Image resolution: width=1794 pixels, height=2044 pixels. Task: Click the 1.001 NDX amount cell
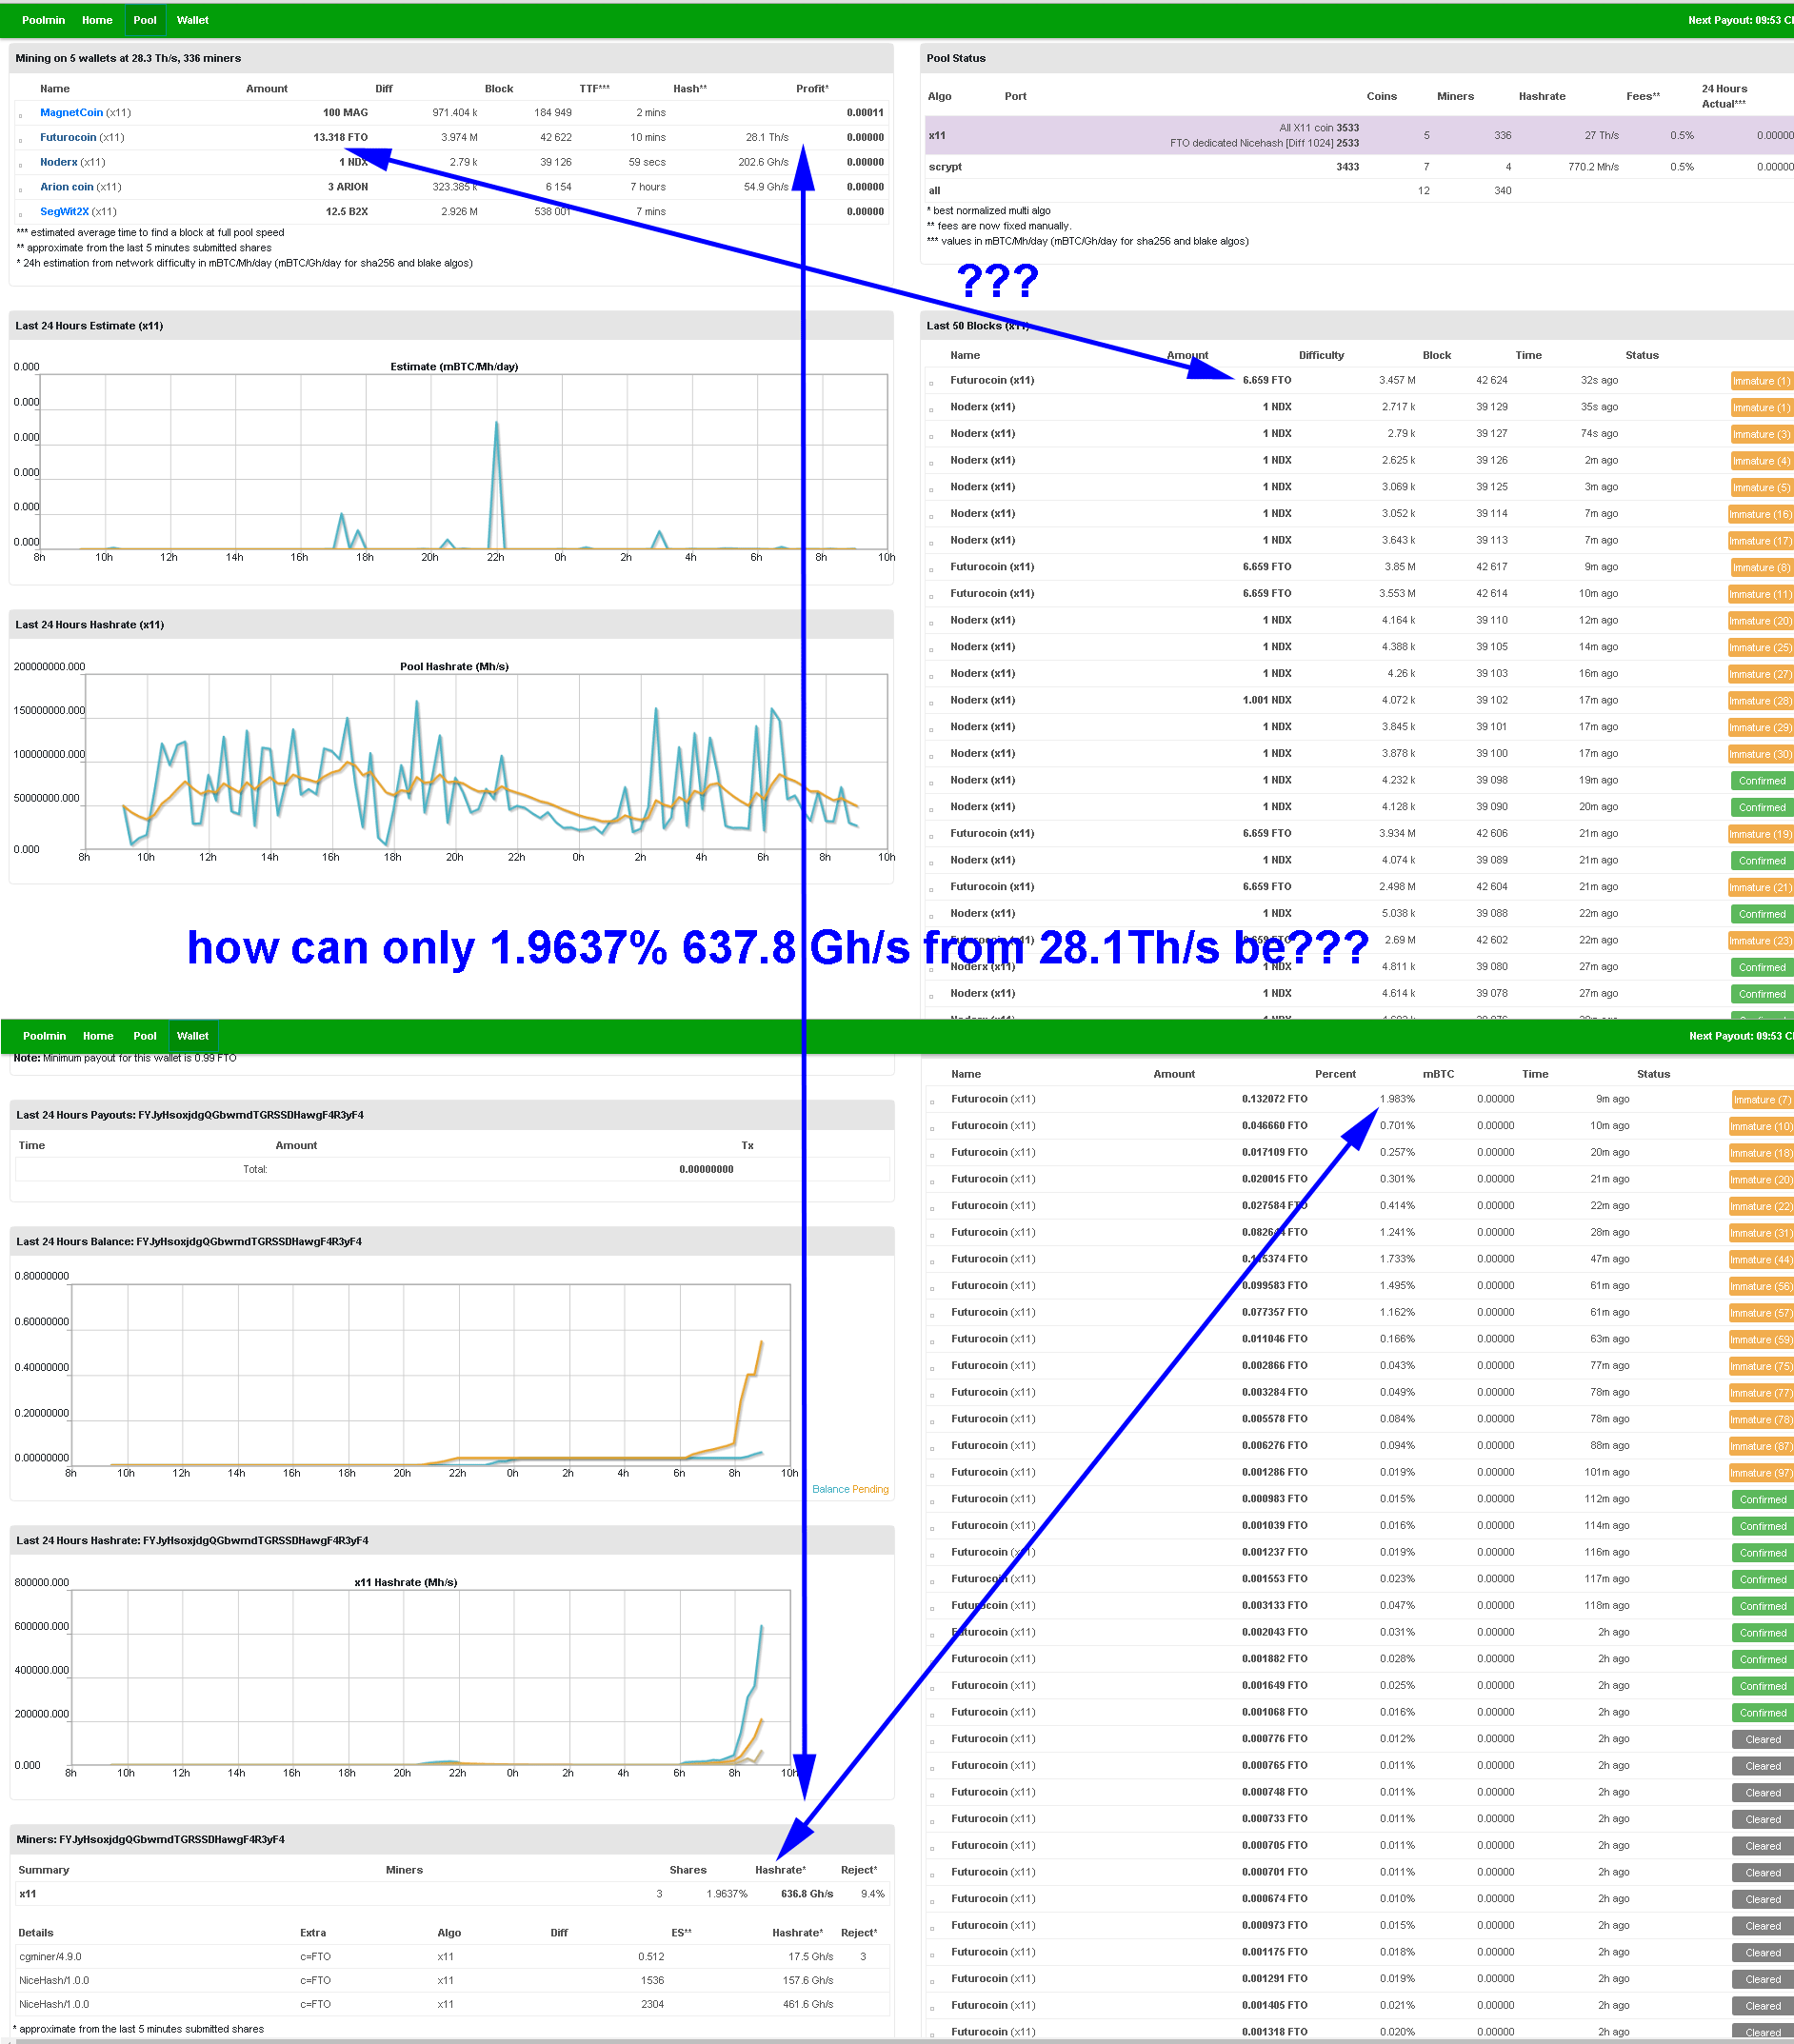(1266, 700)
